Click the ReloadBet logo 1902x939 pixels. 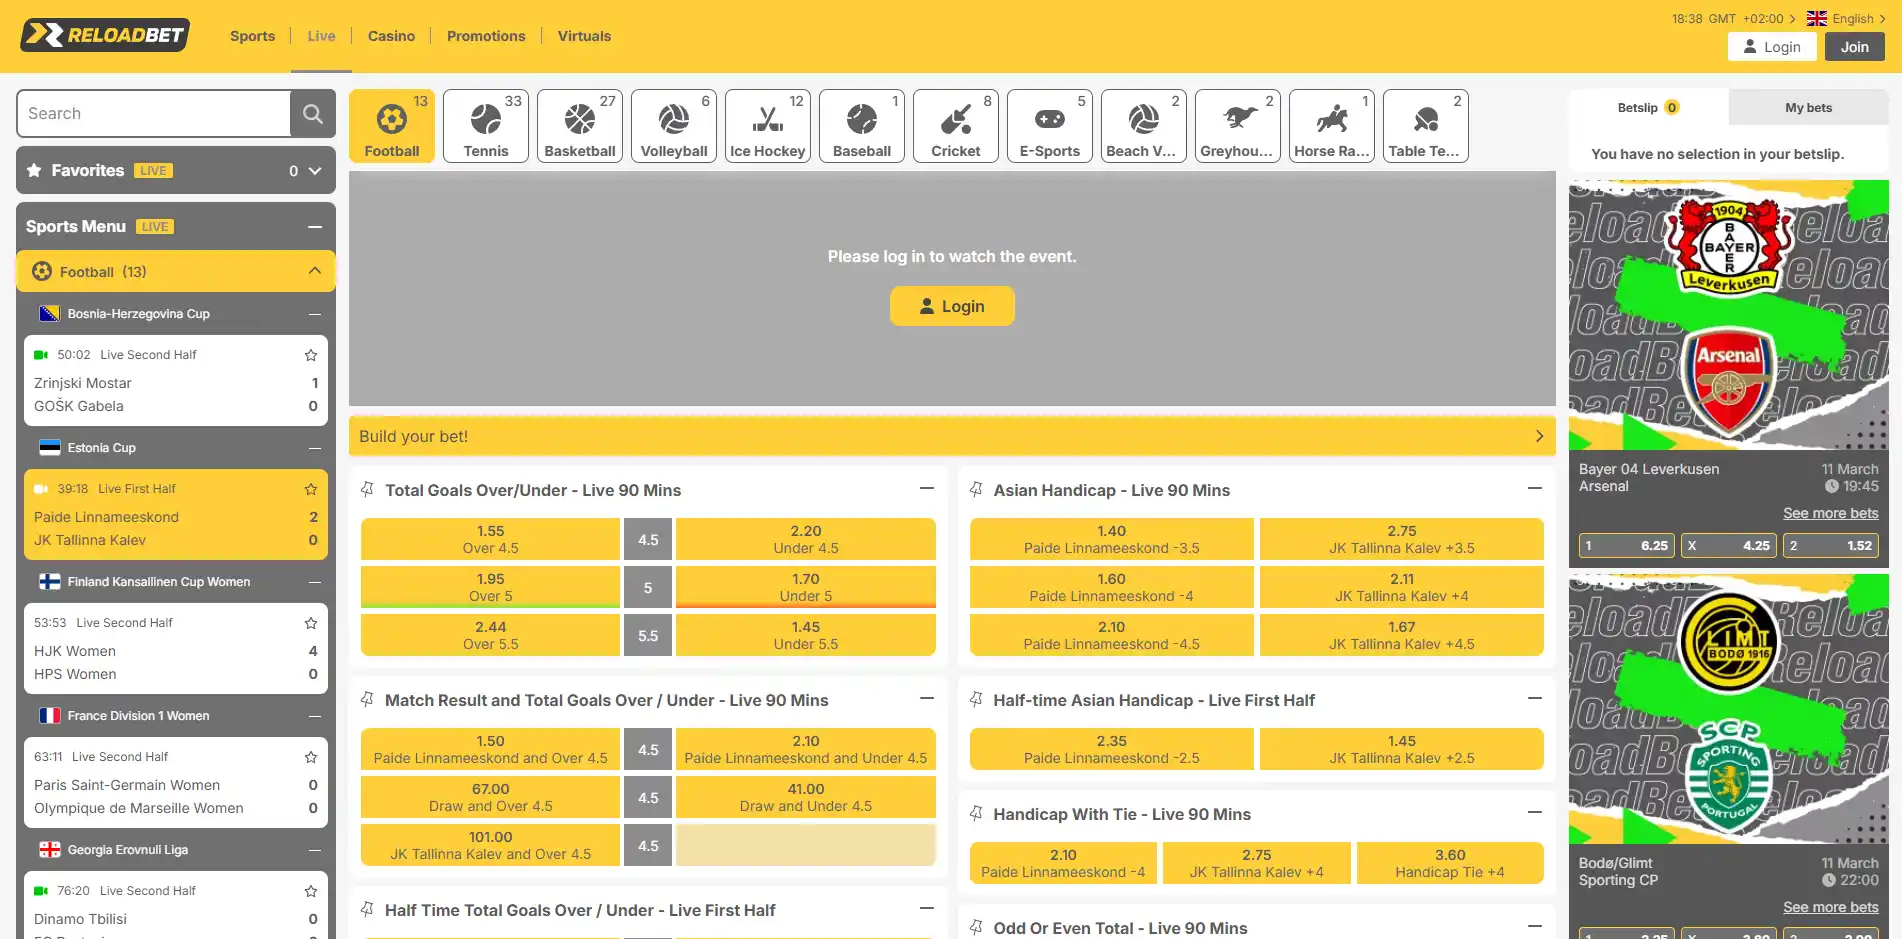(105, 35)
